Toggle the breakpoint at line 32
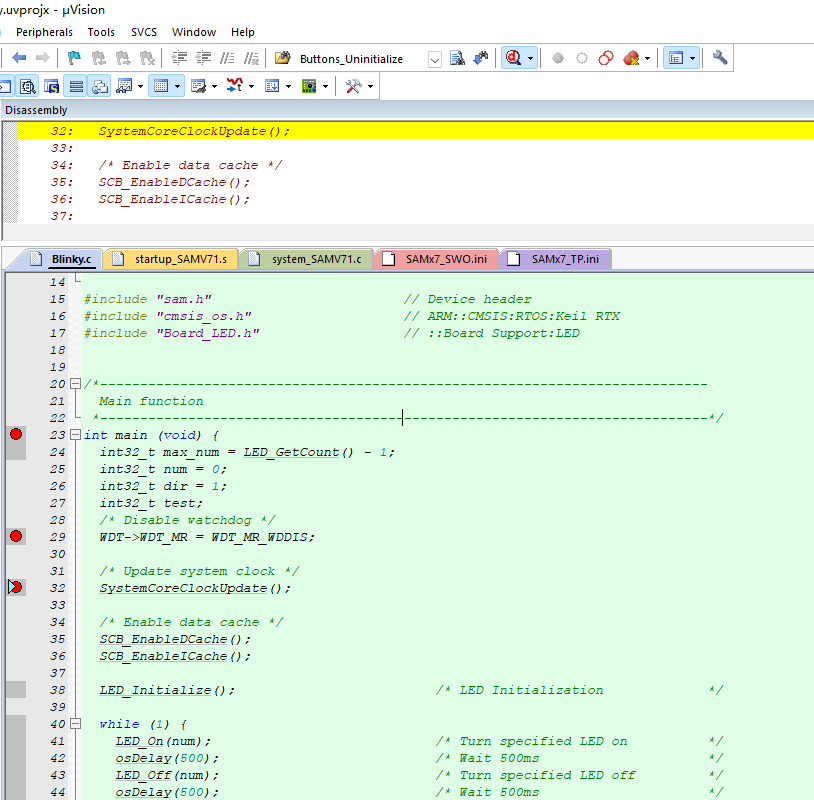Viewport: 814px width, 800px height. click(16, 587)
